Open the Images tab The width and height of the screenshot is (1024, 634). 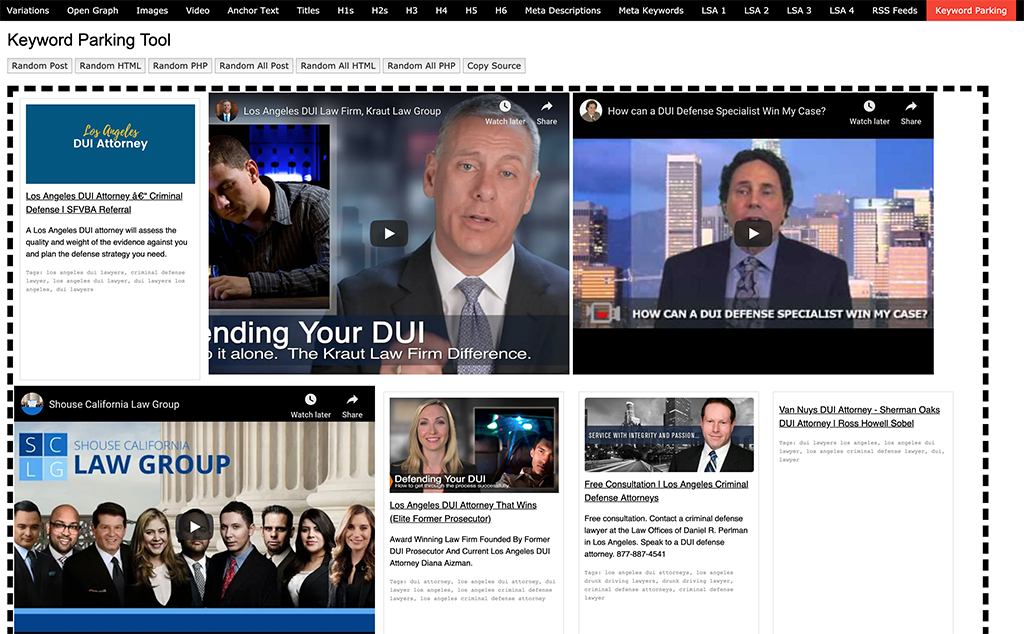pos(152,10)
